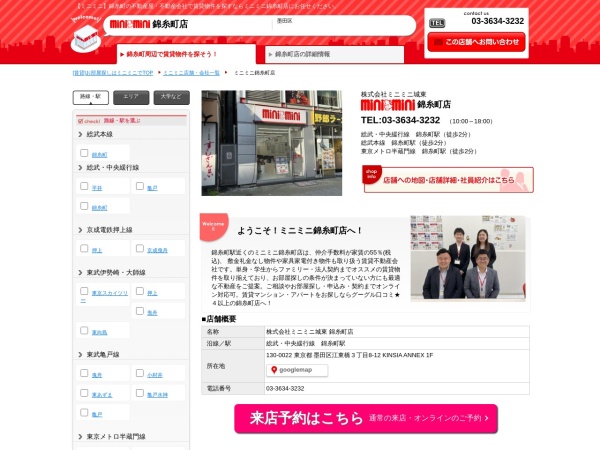Check 京成曳舟 station box
The image size is (600, 450).
point(140,248)
